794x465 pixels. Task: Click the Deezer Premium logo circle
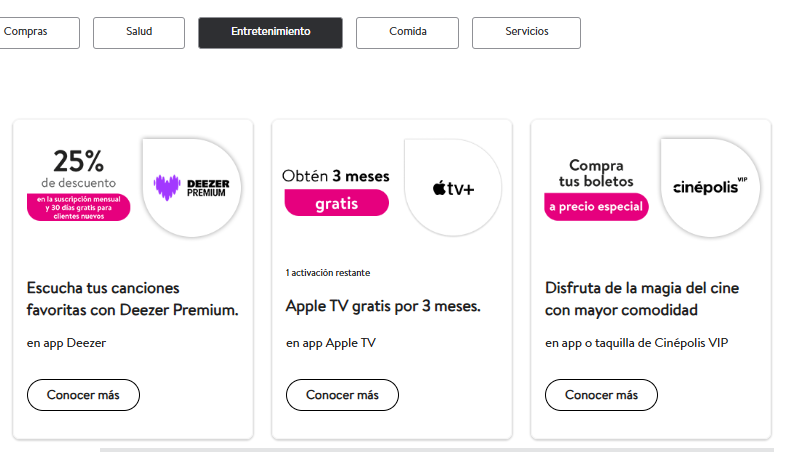click(x=192, y=187)
